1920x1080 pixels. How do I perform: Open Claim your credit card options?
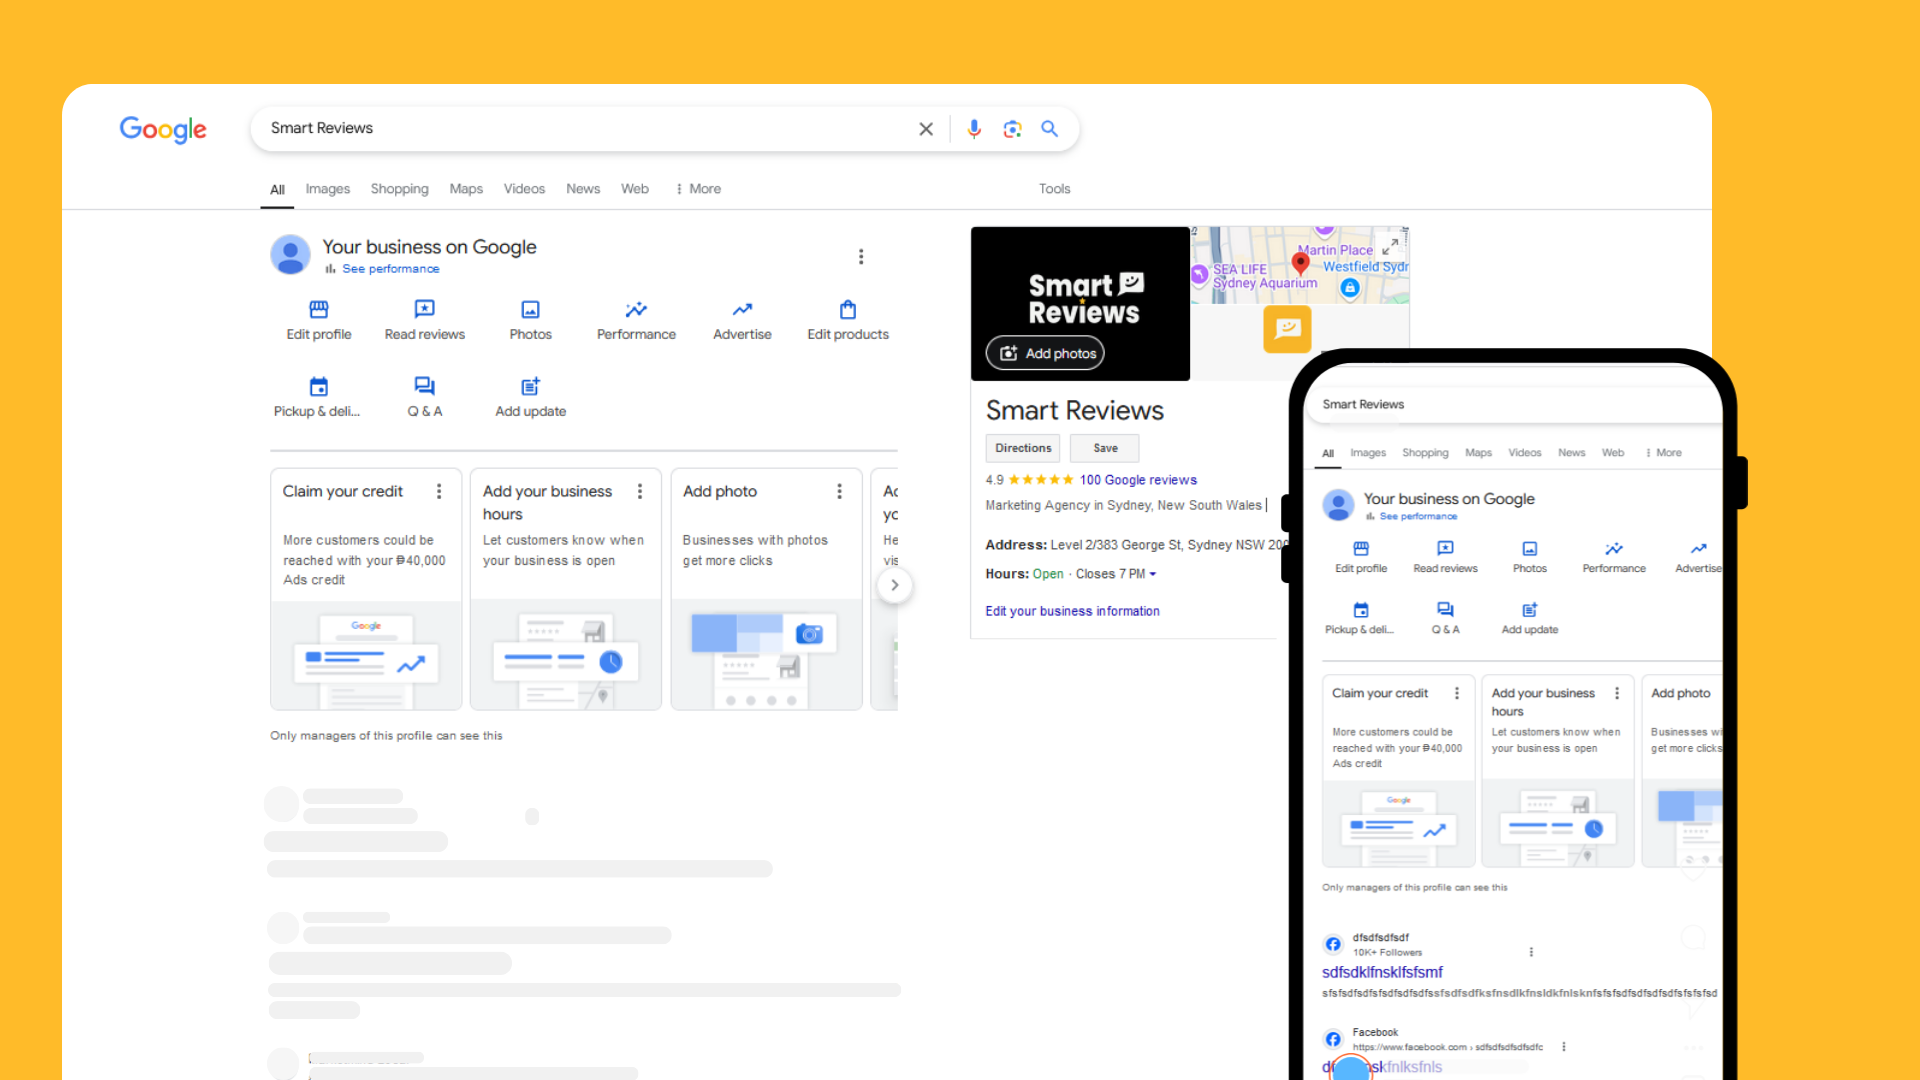pyautogui.click(x=439, y=491)
